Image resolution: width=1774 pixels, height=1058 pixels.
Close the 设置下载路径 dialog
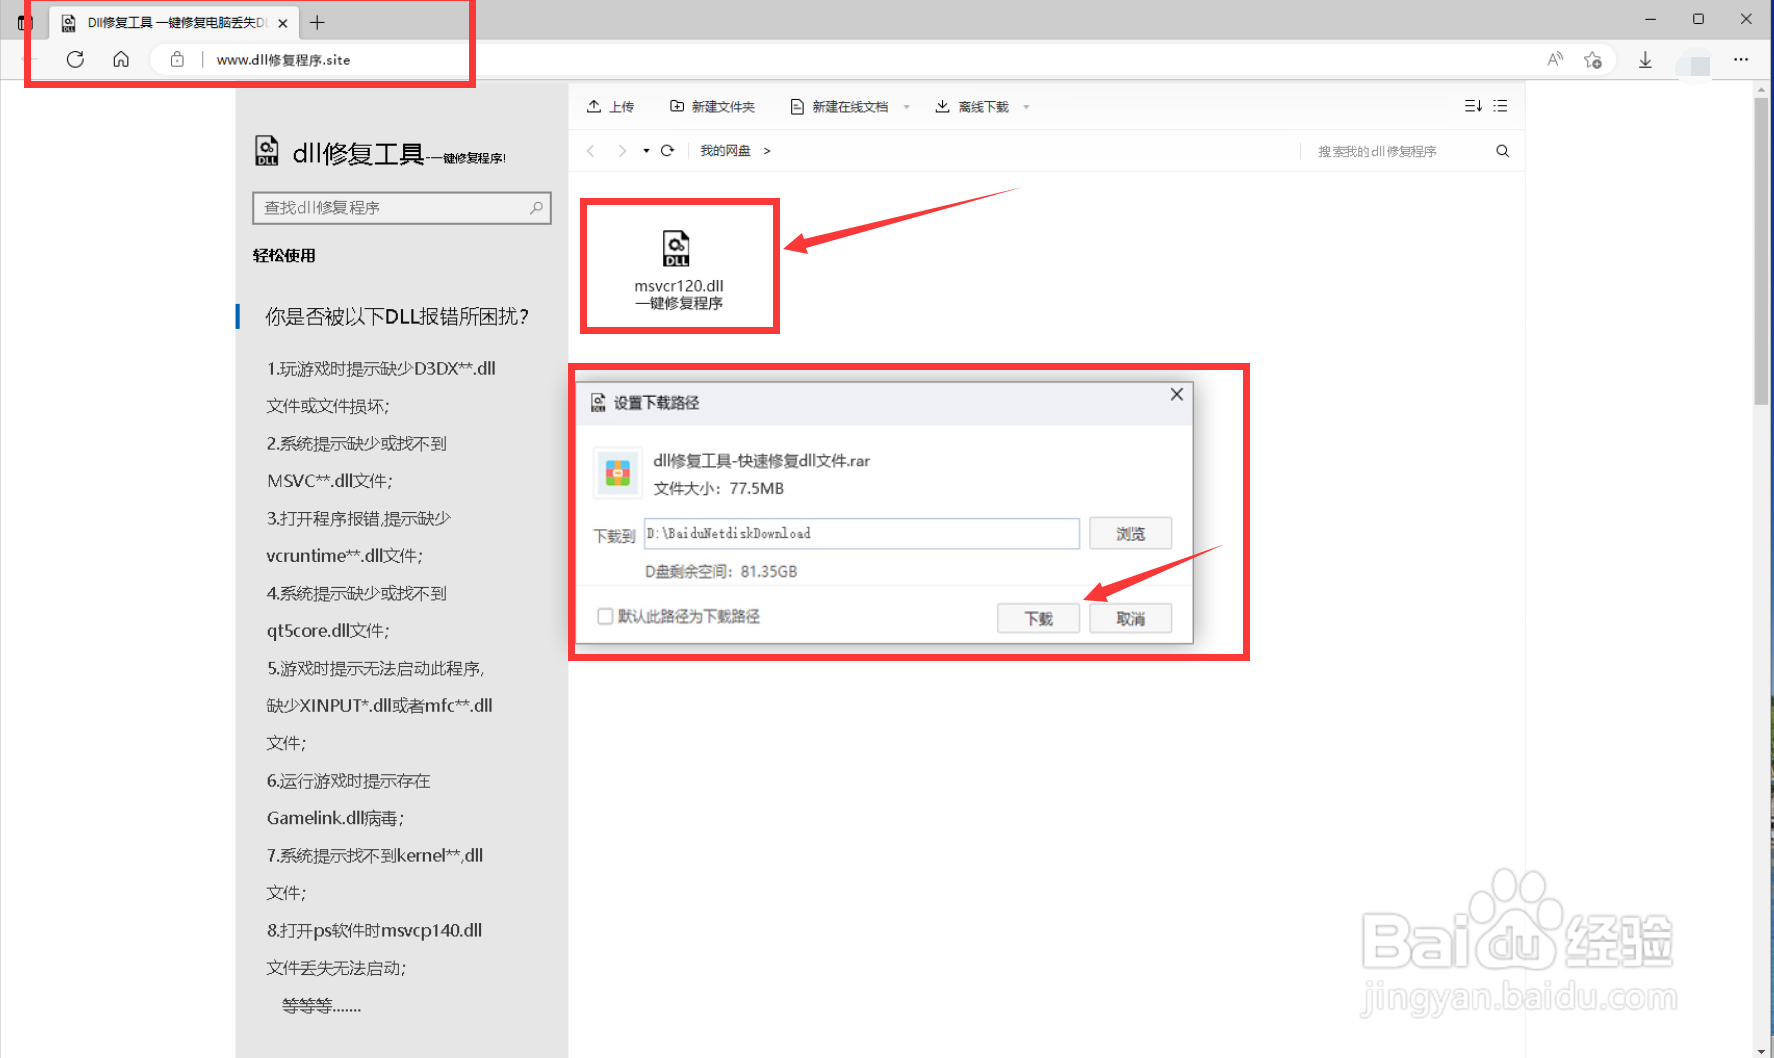1176,395
